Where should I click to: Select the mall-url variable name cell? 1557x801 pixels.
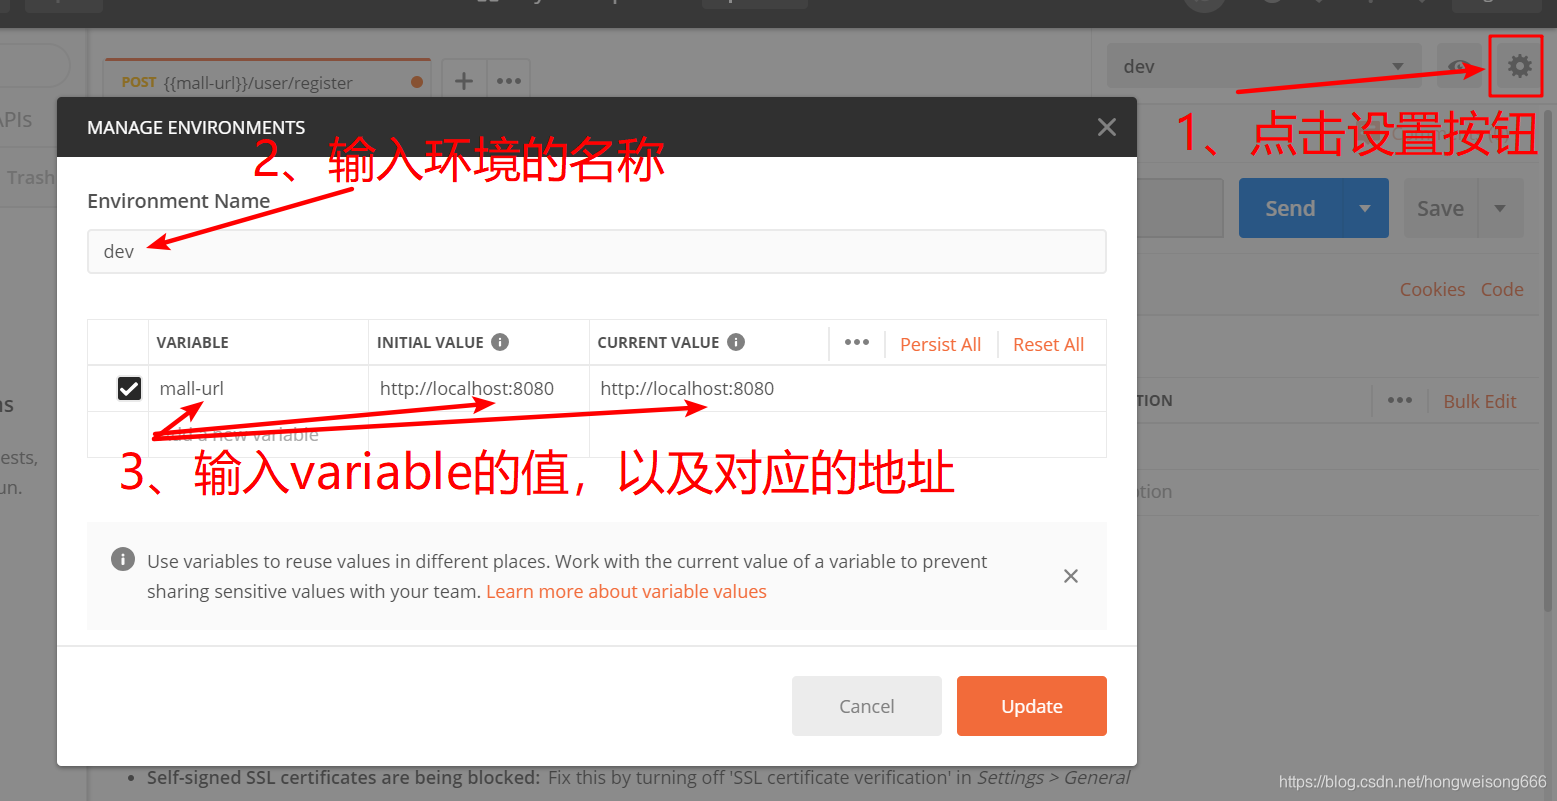[258, 389]
